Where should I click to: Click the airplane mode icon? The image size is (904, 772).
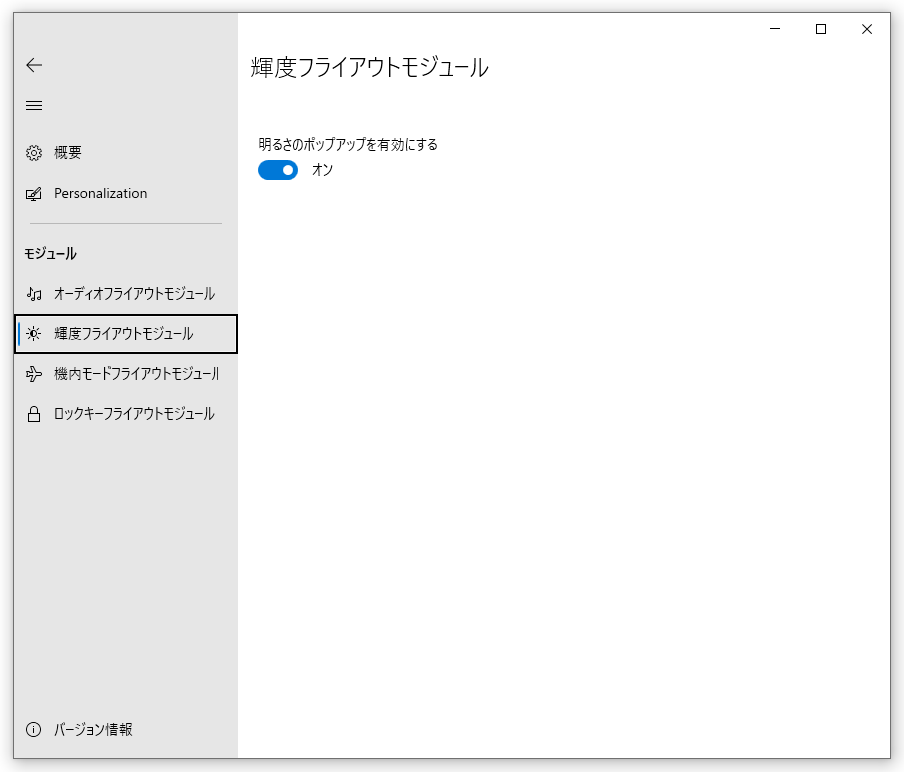(34, 374)
